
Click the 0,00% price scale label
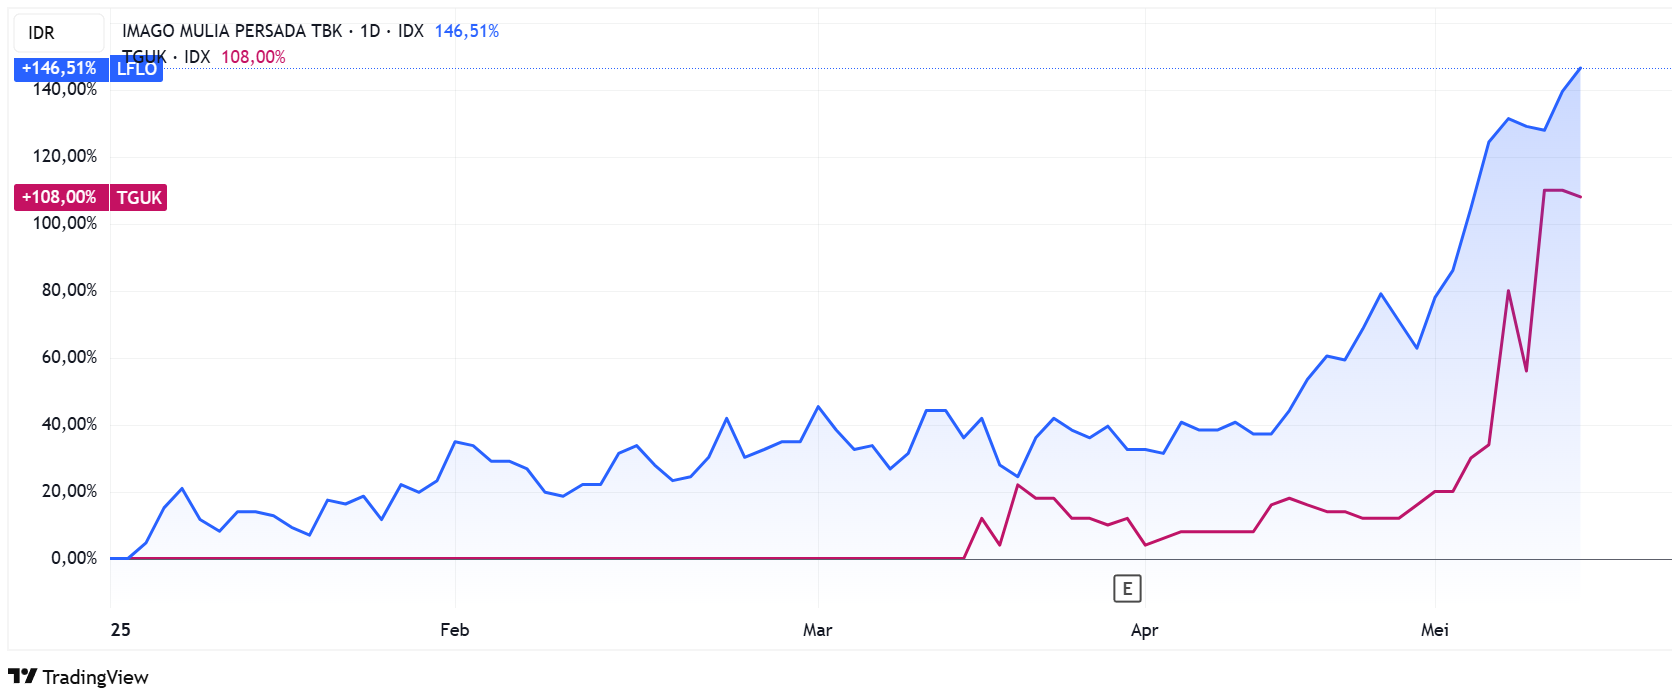pos(74,558)
